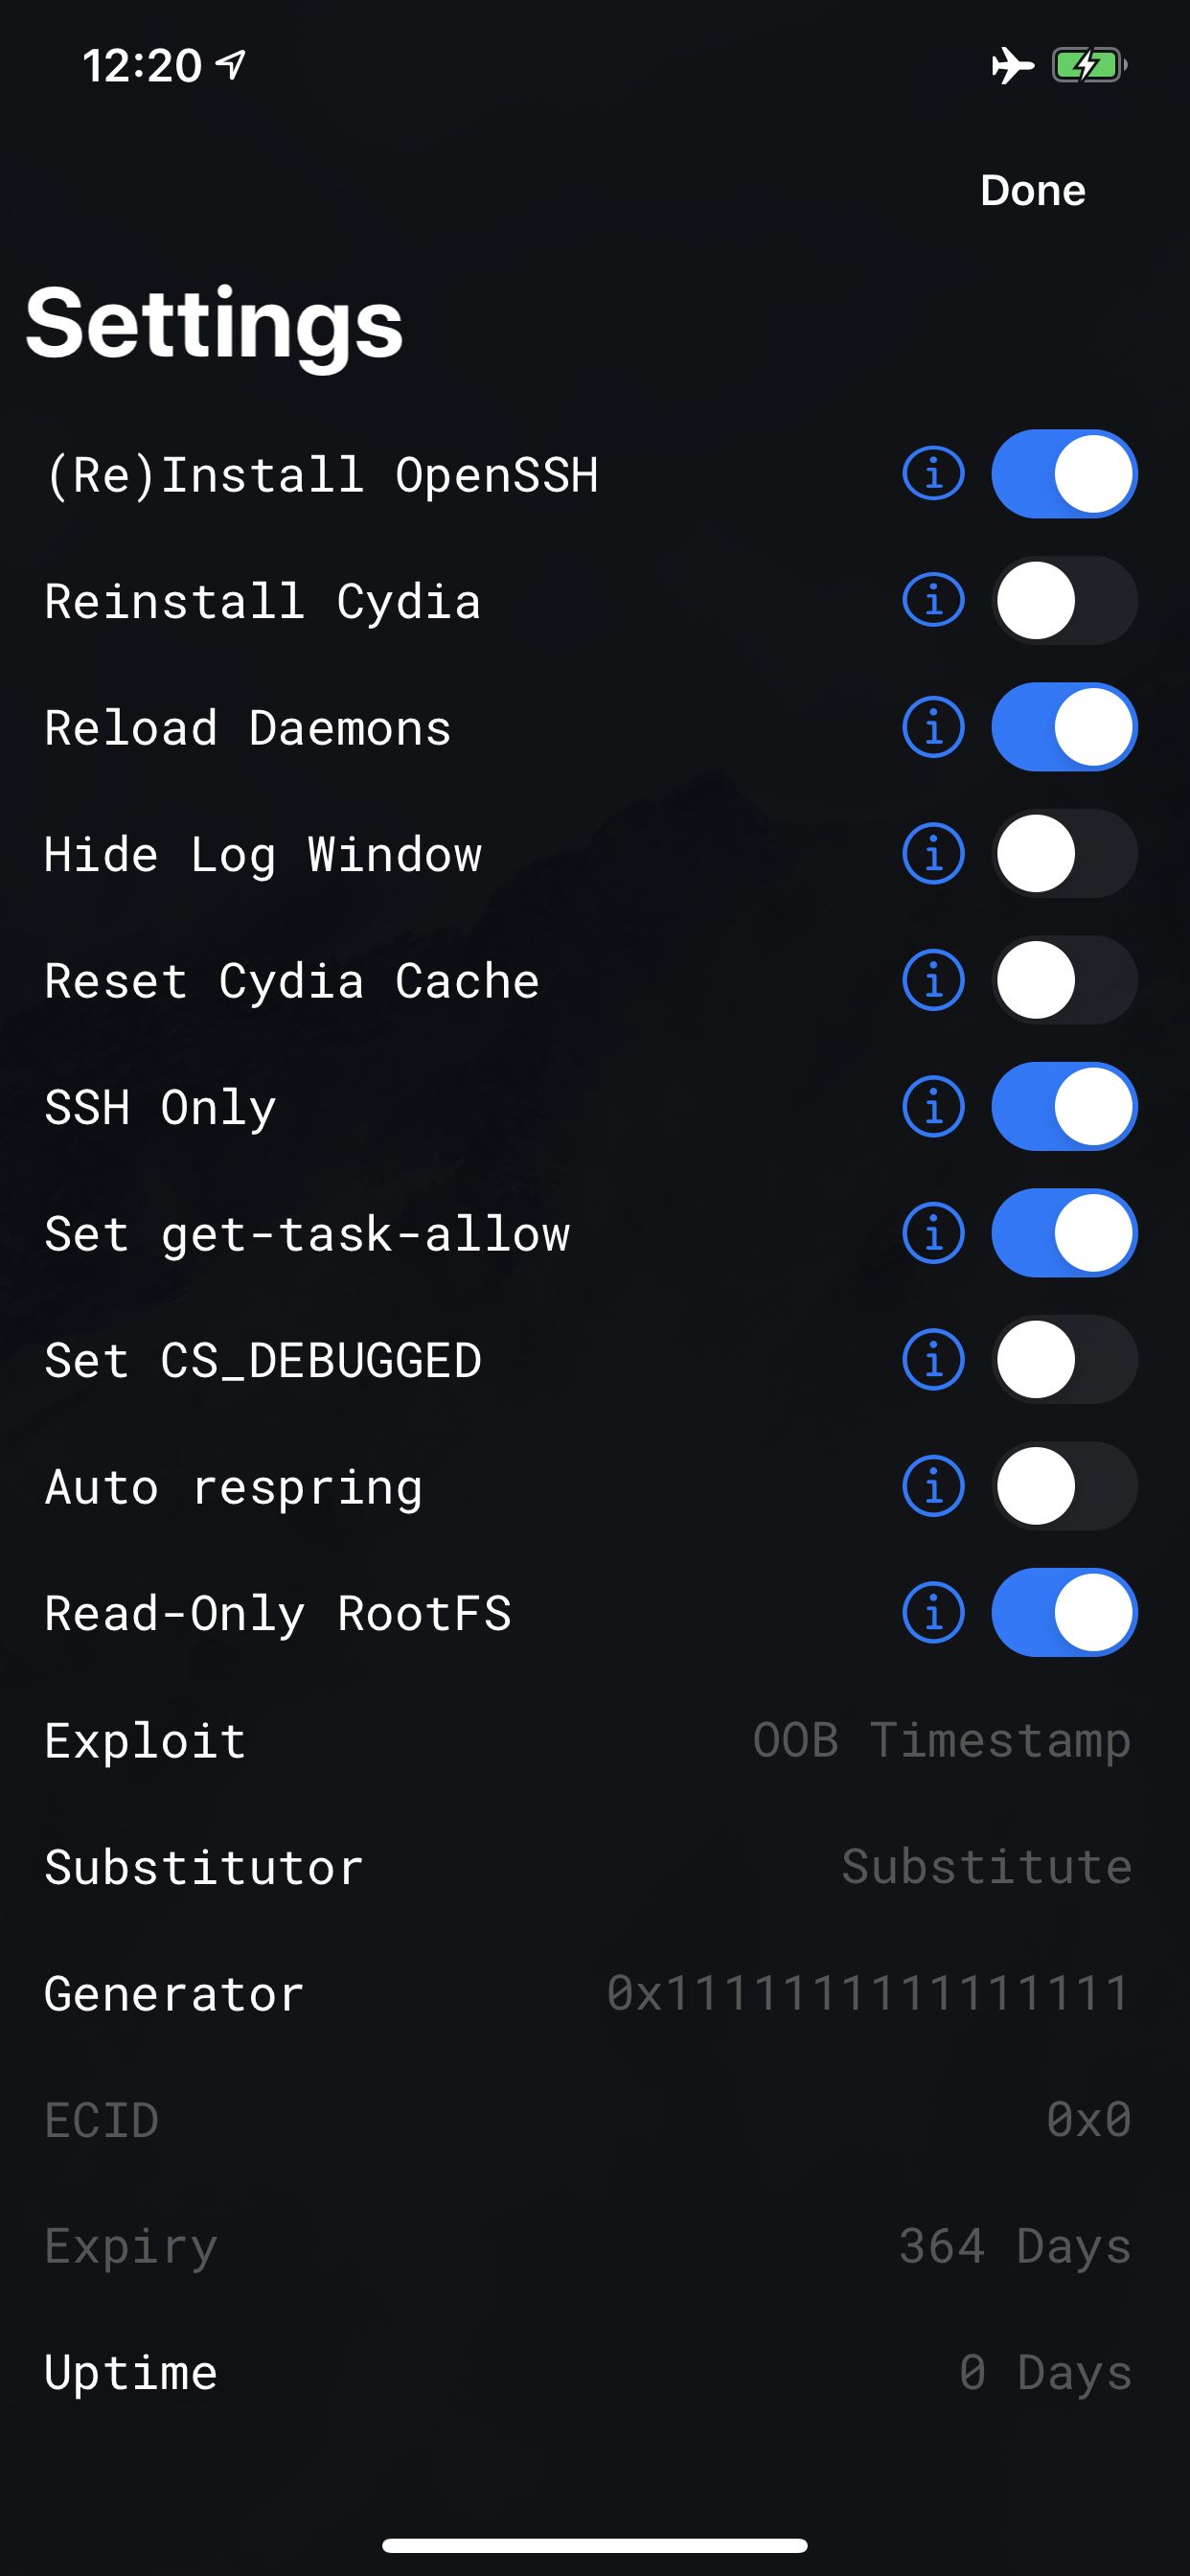Open SSH Only info icon
This screenshot has width=1190, height=2576.
click(x=933, y=1106)
